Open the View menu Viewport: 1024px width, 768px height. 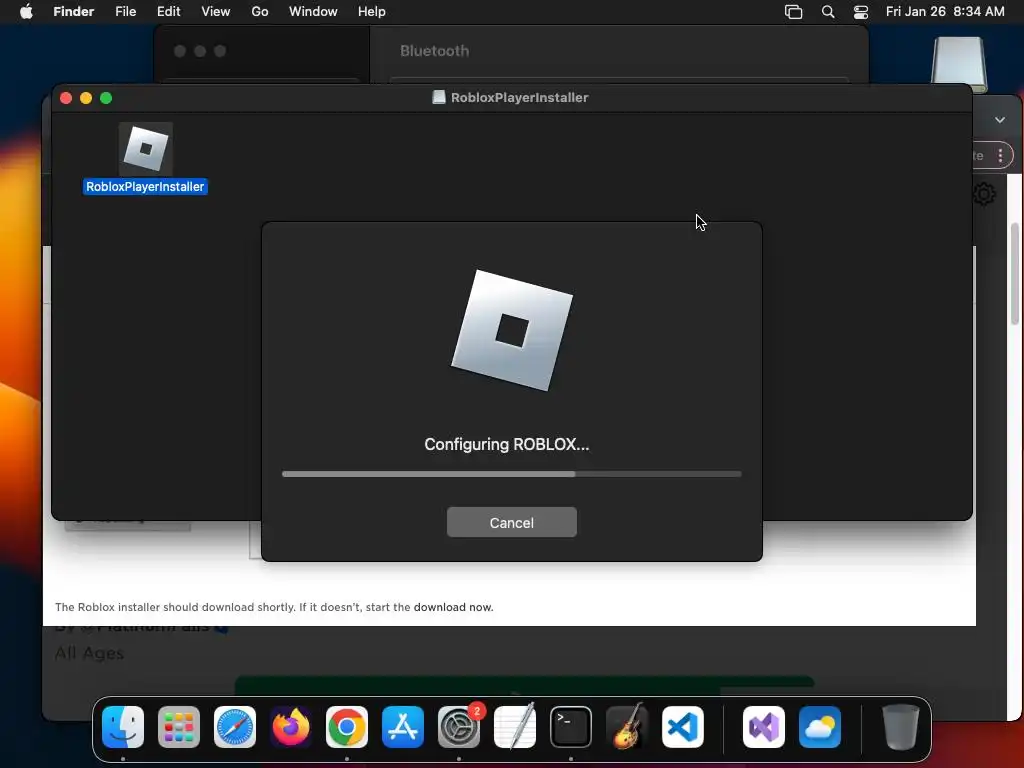(216, 12)
